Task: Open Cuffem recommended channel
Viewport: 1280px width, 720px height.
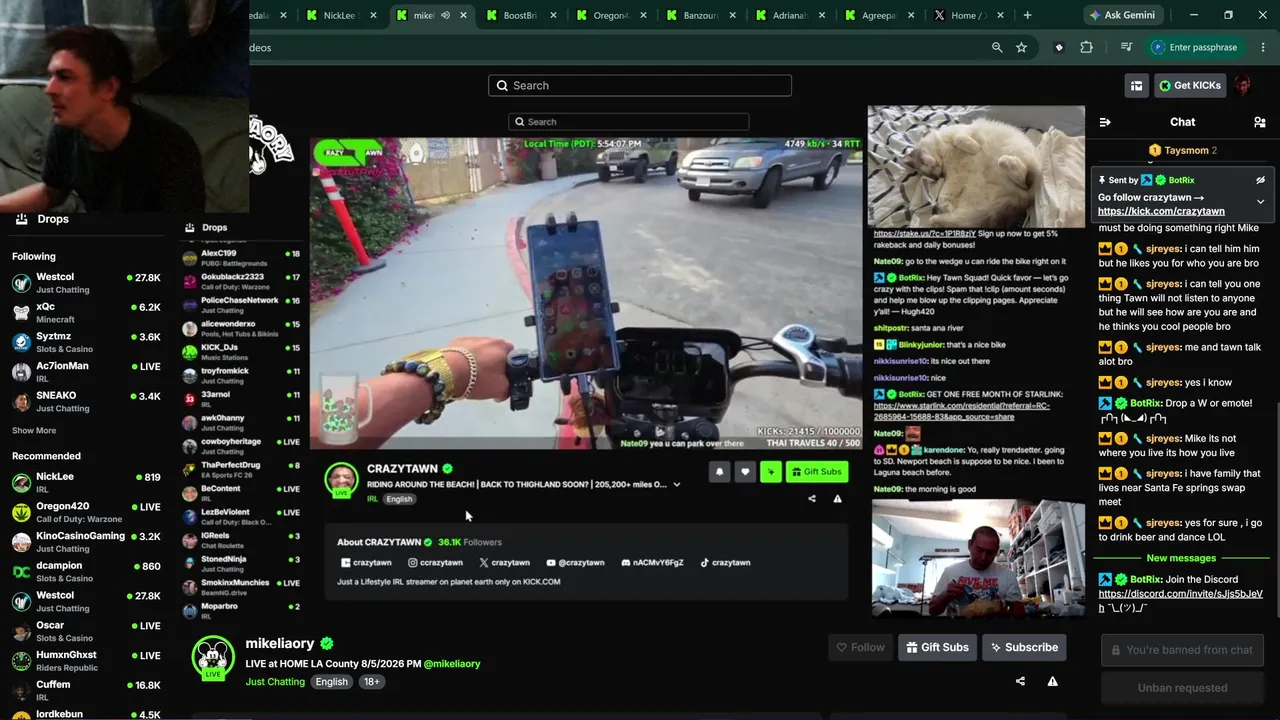Action: (x=87, y=690)
